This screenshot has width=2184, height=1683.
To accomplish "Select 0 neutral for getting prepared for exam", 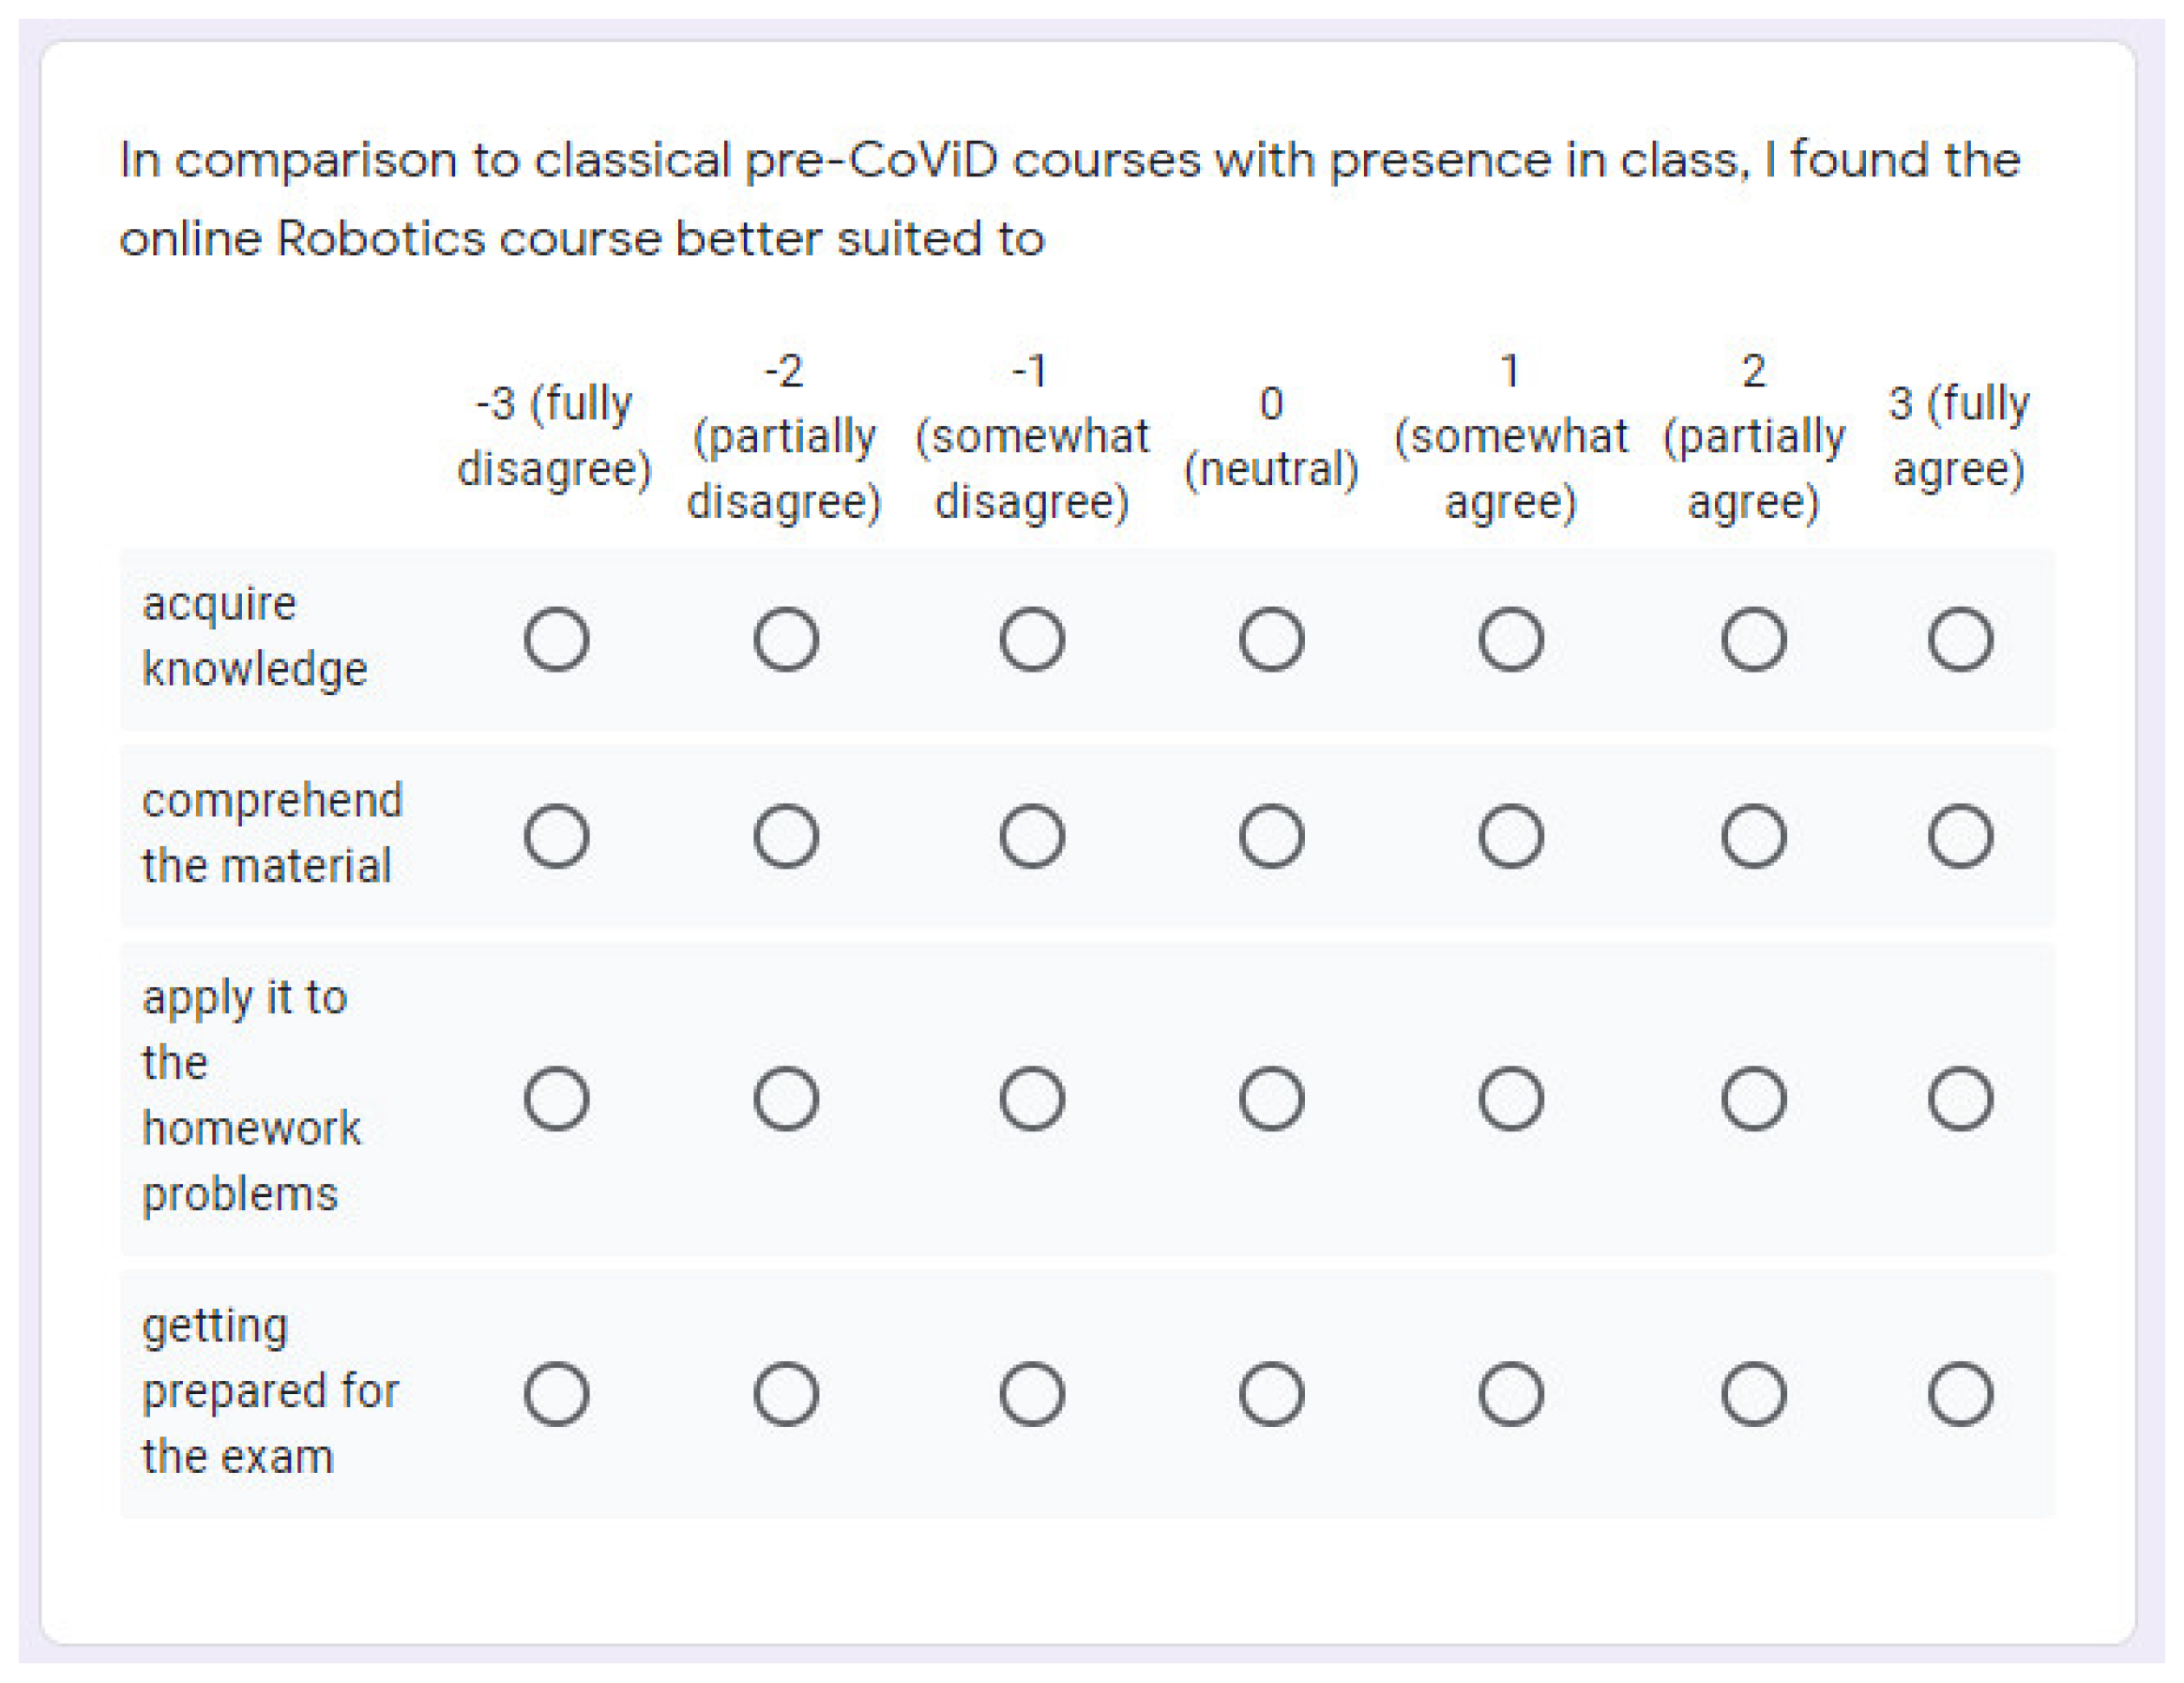I will coord(1271,1393).
